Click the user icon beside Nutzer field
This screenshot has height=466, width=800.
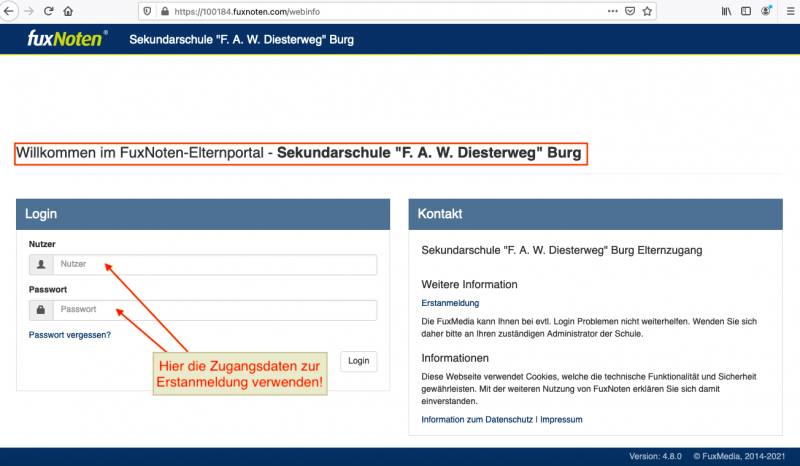41,264
